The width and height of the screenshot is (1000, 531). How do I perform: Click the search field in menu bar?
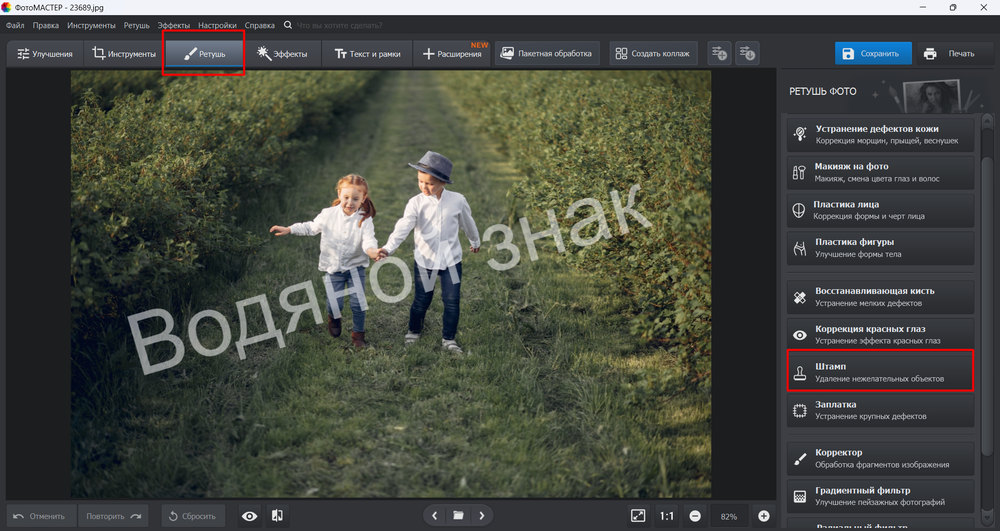pos(339,25)
